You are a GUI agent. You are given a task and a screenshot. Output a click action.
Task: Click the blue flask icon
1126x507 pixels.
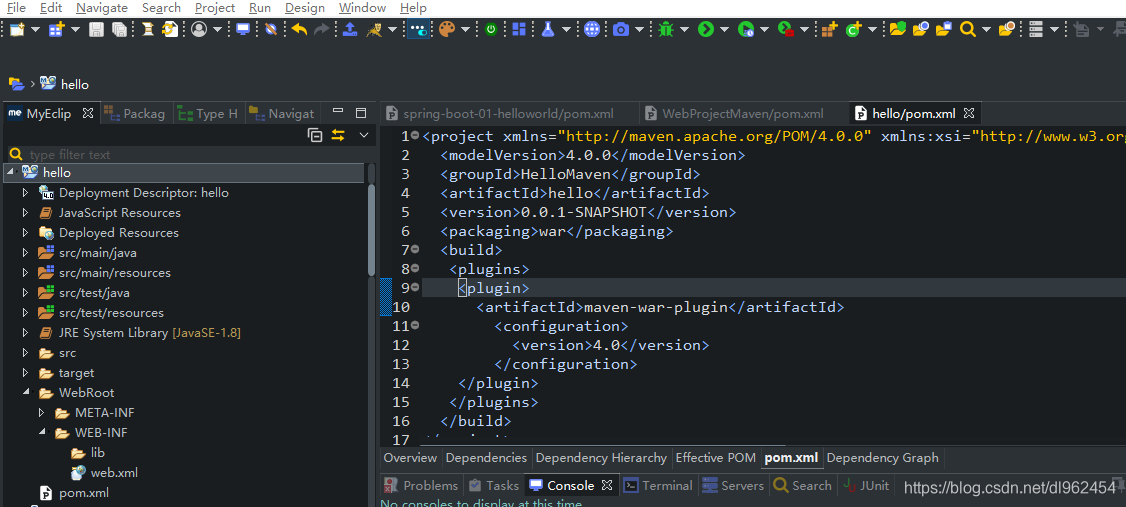click(548, 29)
